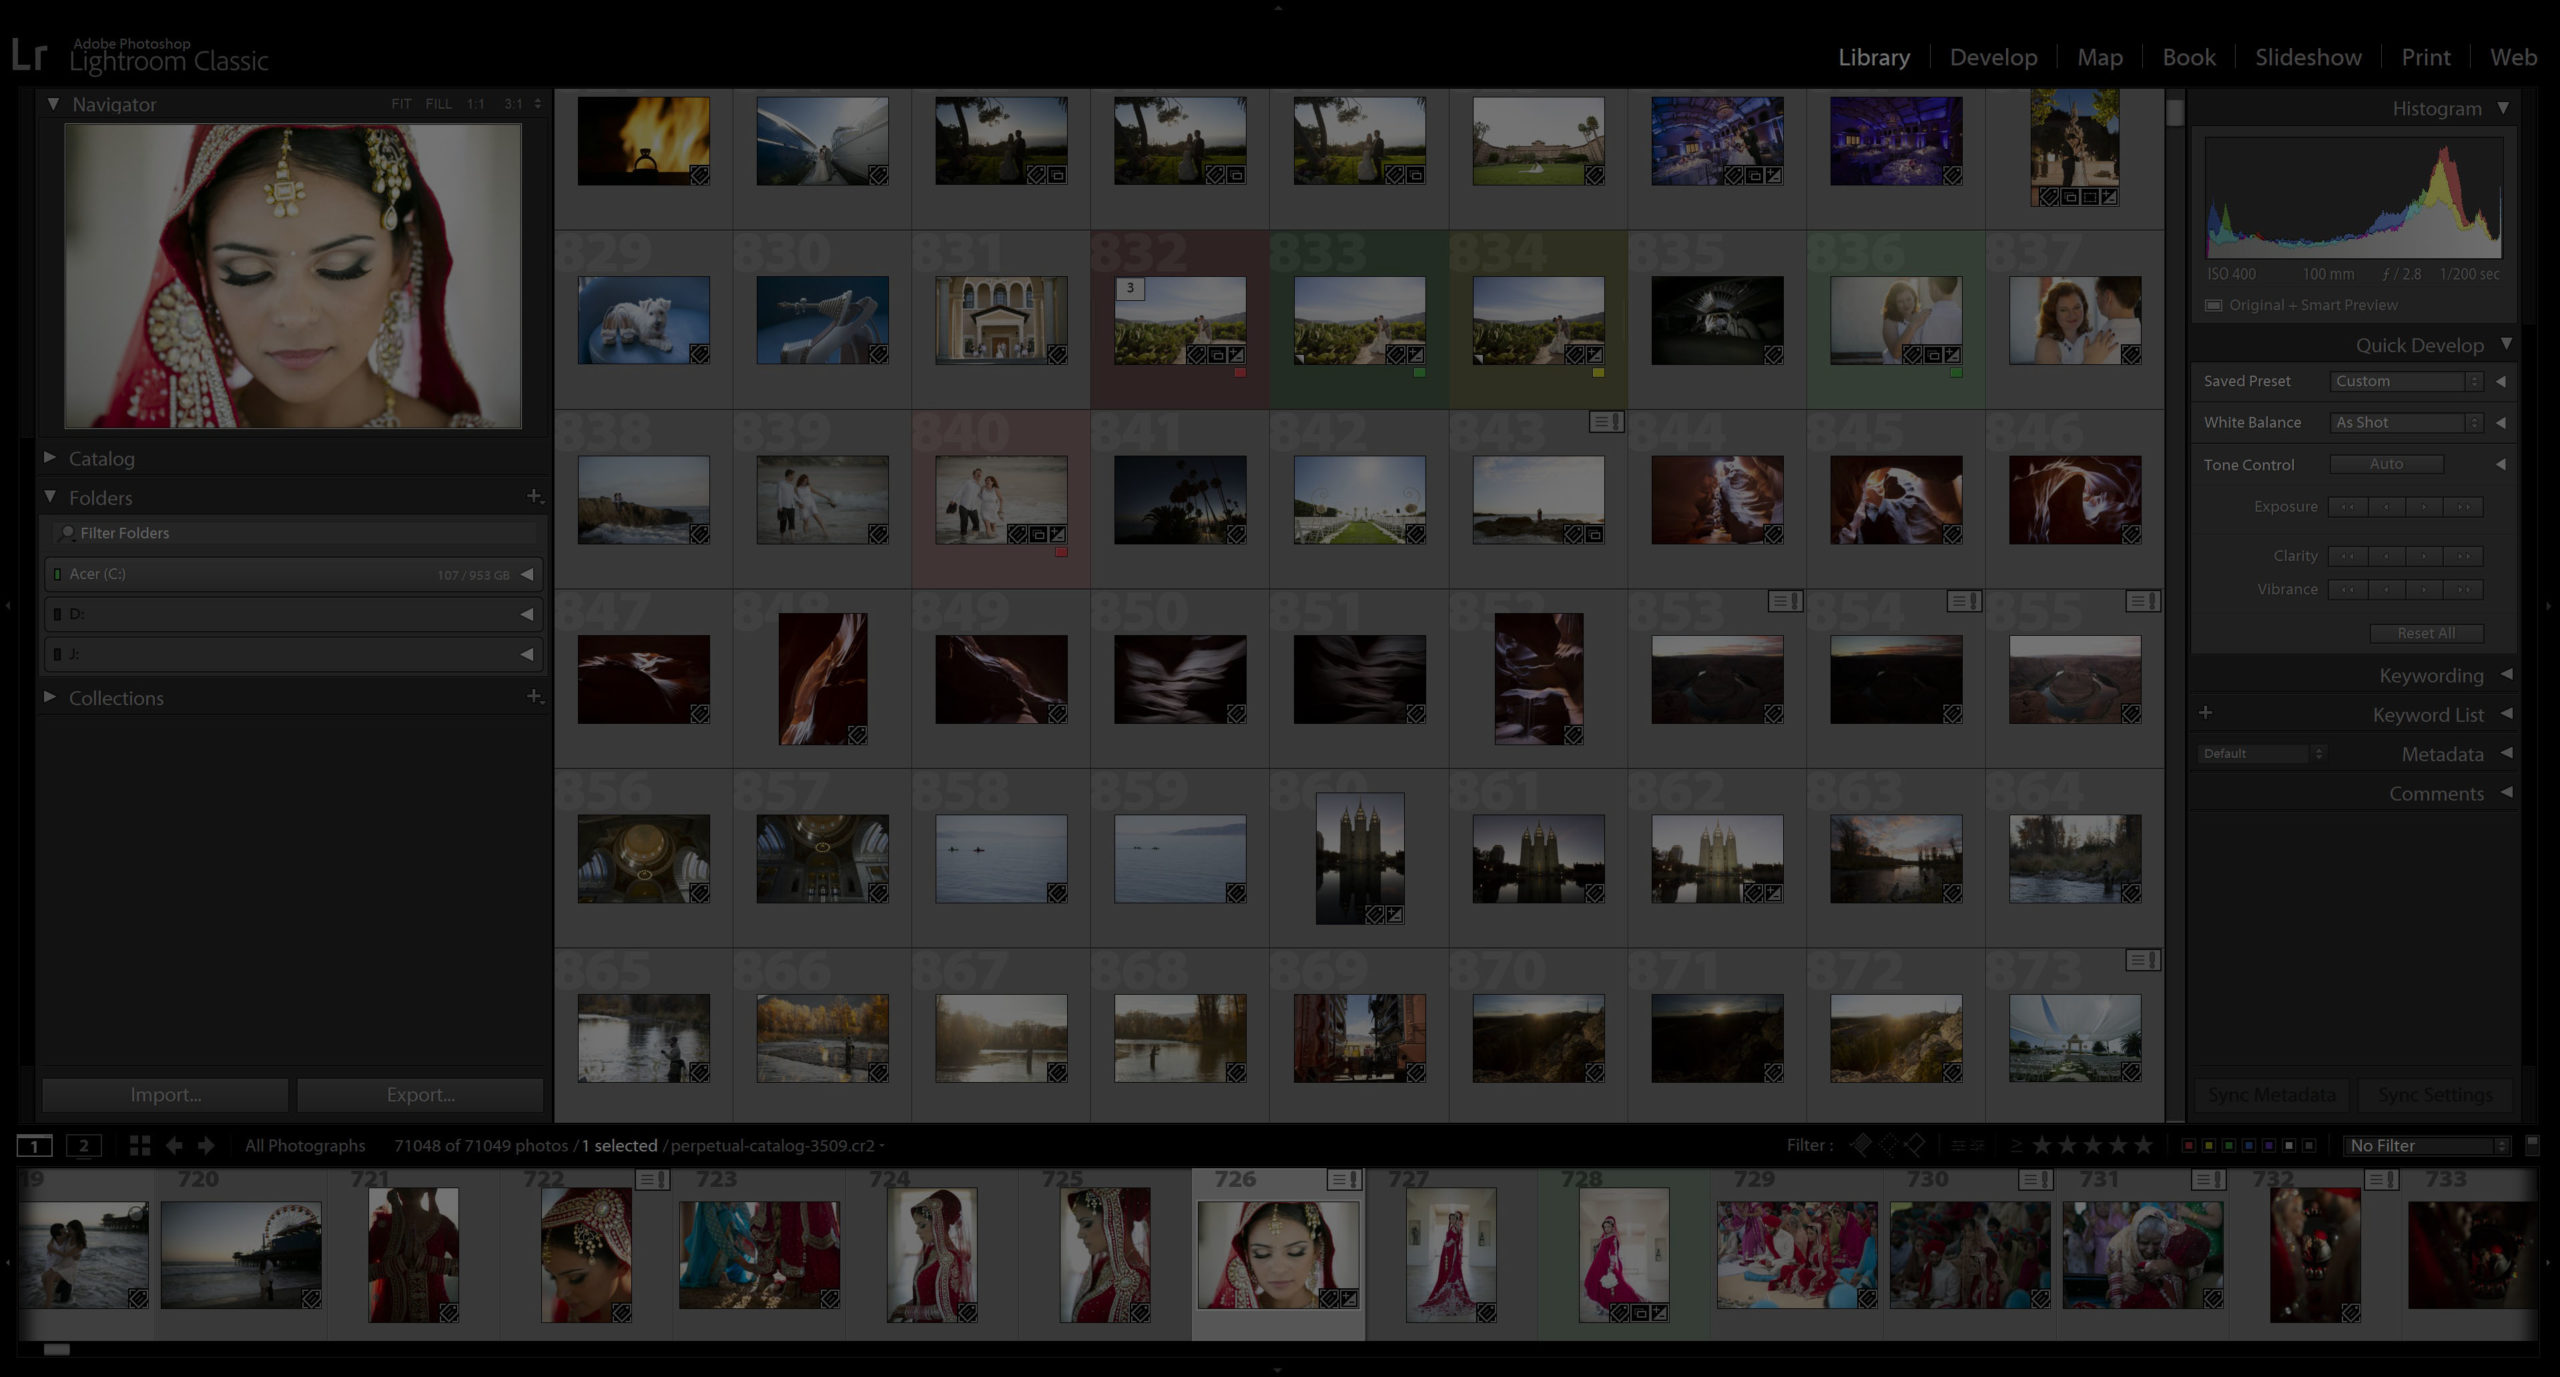Collapse the Histogram panel

(2503, 107)
